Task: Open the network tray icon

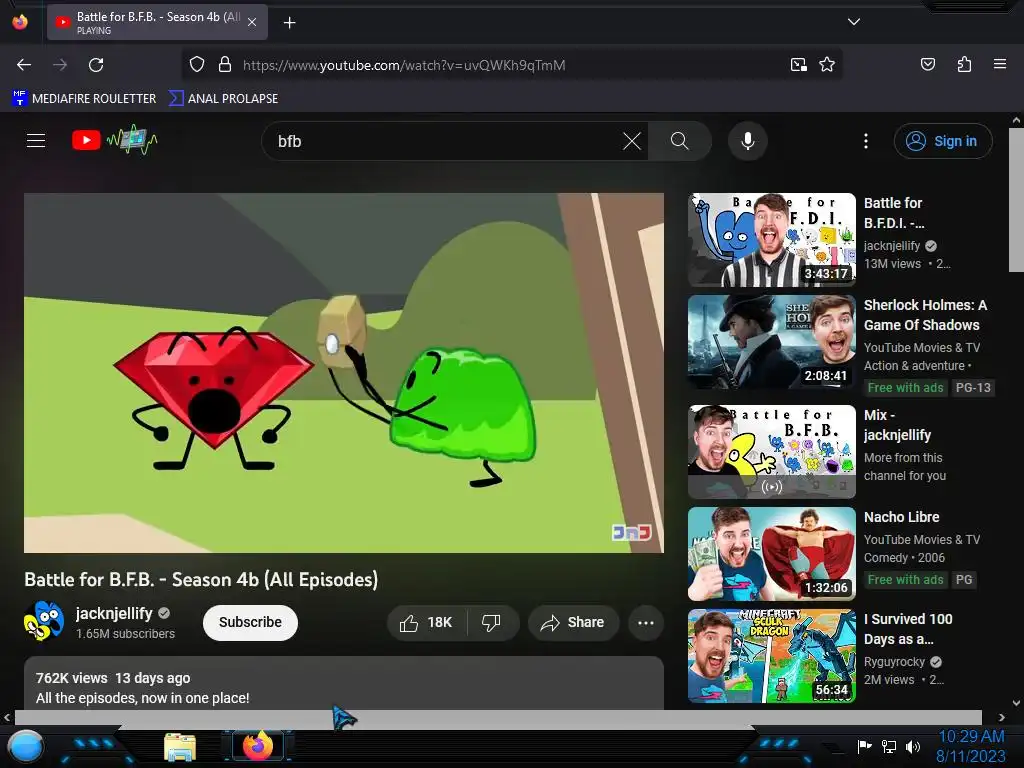Action: (889, 746)
